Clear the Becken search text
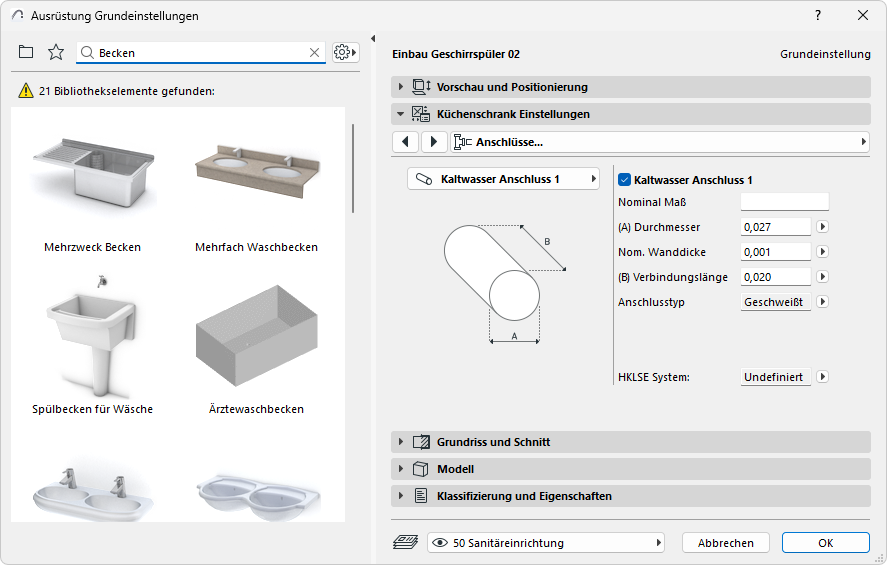Viewport: 887px width, 565px height. 315,53
